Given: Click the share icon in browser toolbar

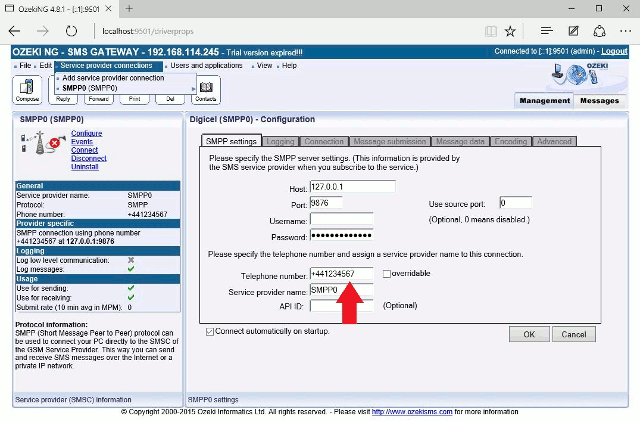Looking at the screenshot, I should point(599,31).
